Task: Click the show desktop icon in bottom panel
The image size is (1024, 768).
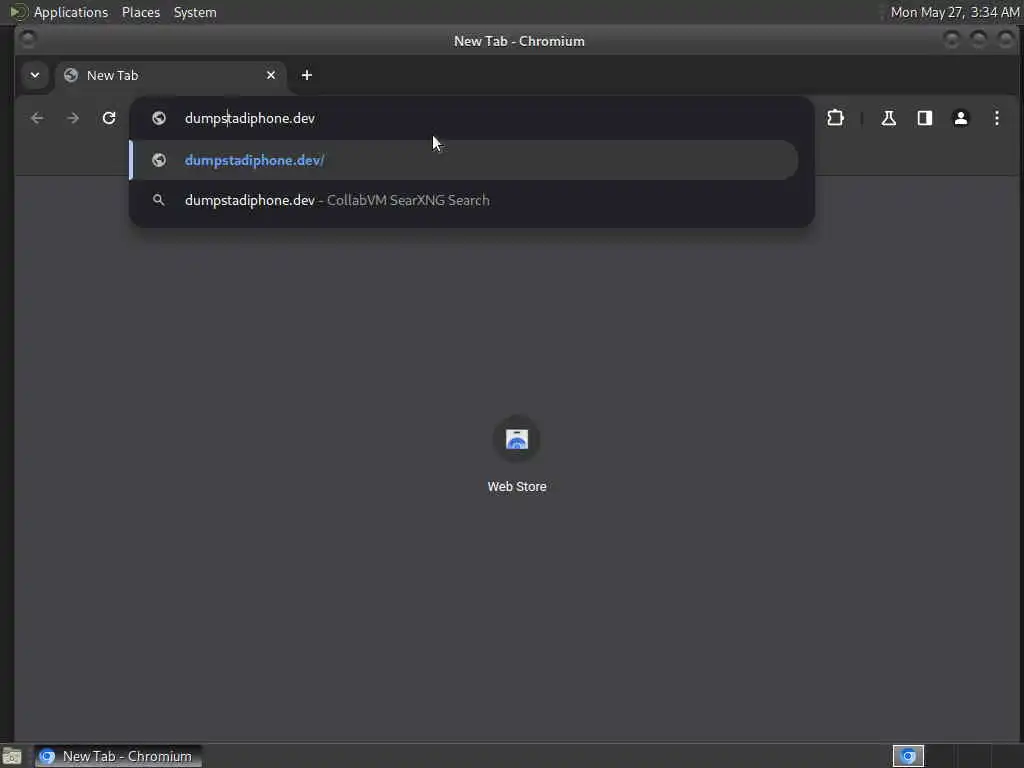Action: coord(12,756)
